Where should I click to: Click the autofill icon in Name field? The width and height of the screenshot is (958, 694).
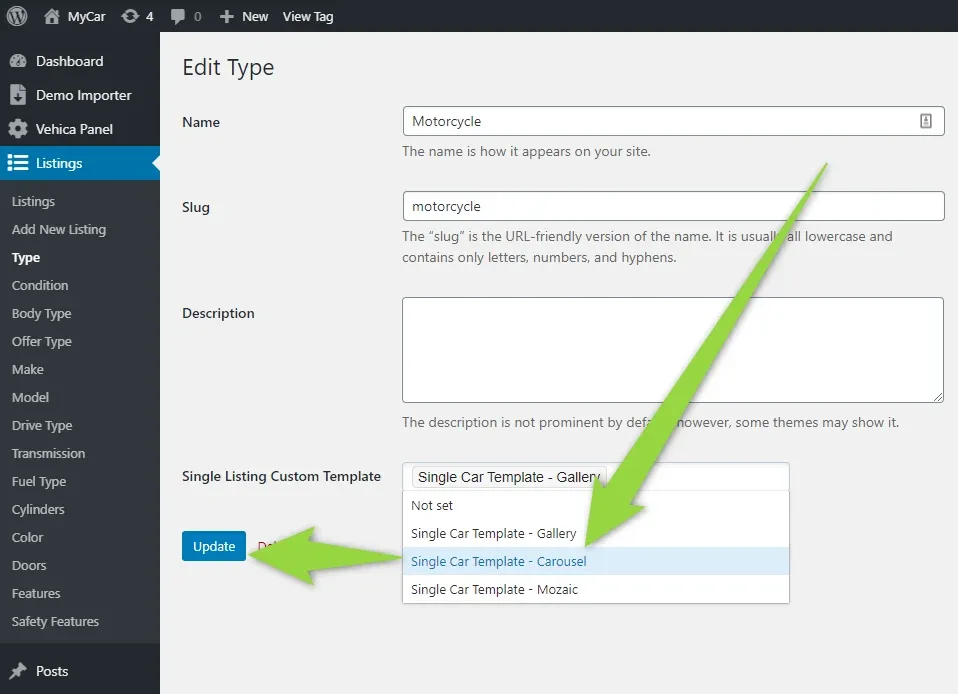tap(926, 121)
